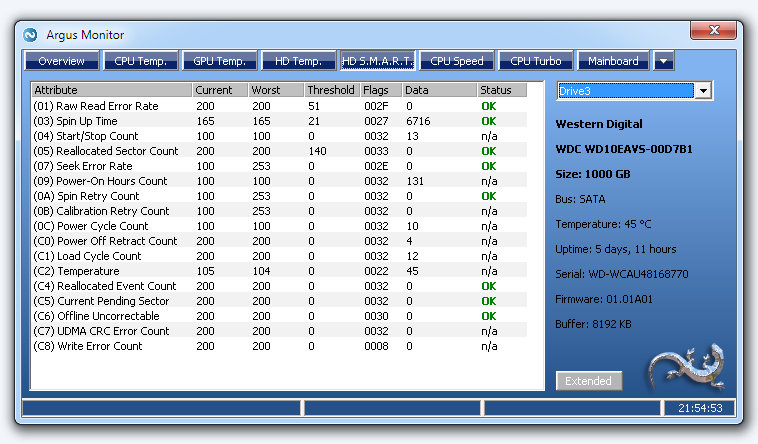758x444 pixels.
Task: Switch to the GPU Temp. tab
Action: (x=220, y=61)
